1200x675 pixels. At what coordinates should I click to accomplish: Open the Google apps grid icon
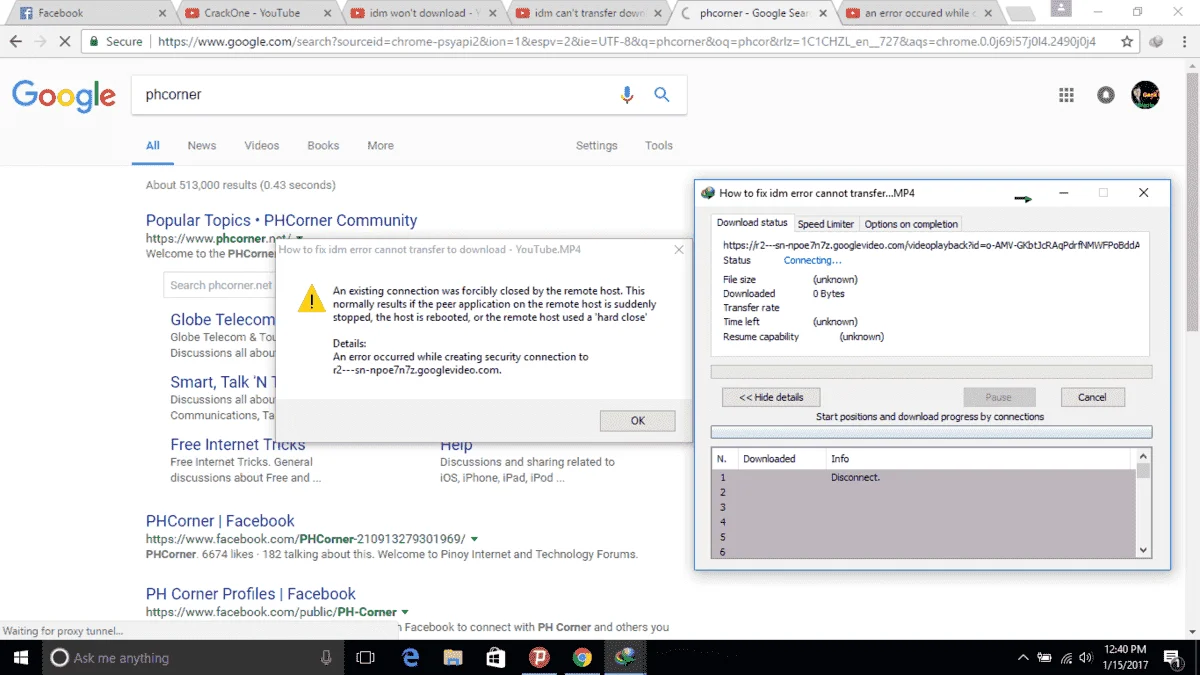tap(1066, 95)
